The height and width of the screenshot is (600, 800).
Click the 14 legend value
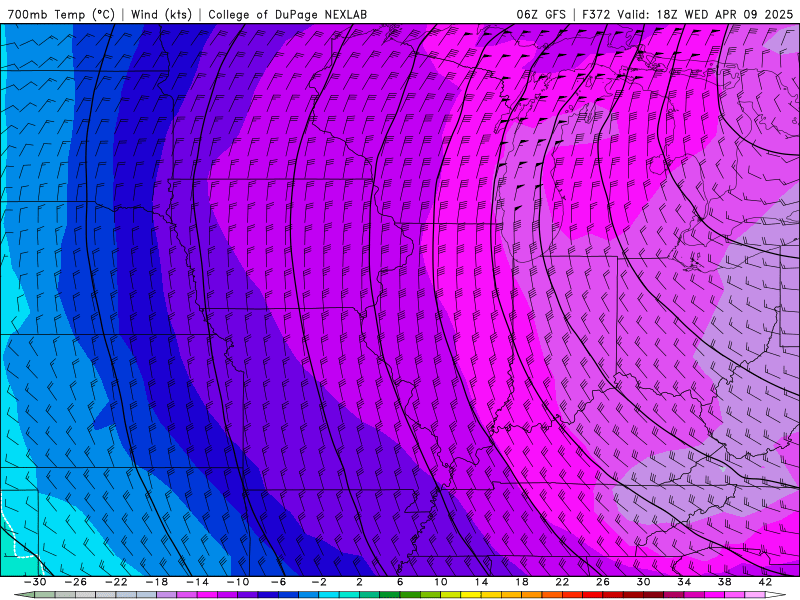tap(481, 582)
